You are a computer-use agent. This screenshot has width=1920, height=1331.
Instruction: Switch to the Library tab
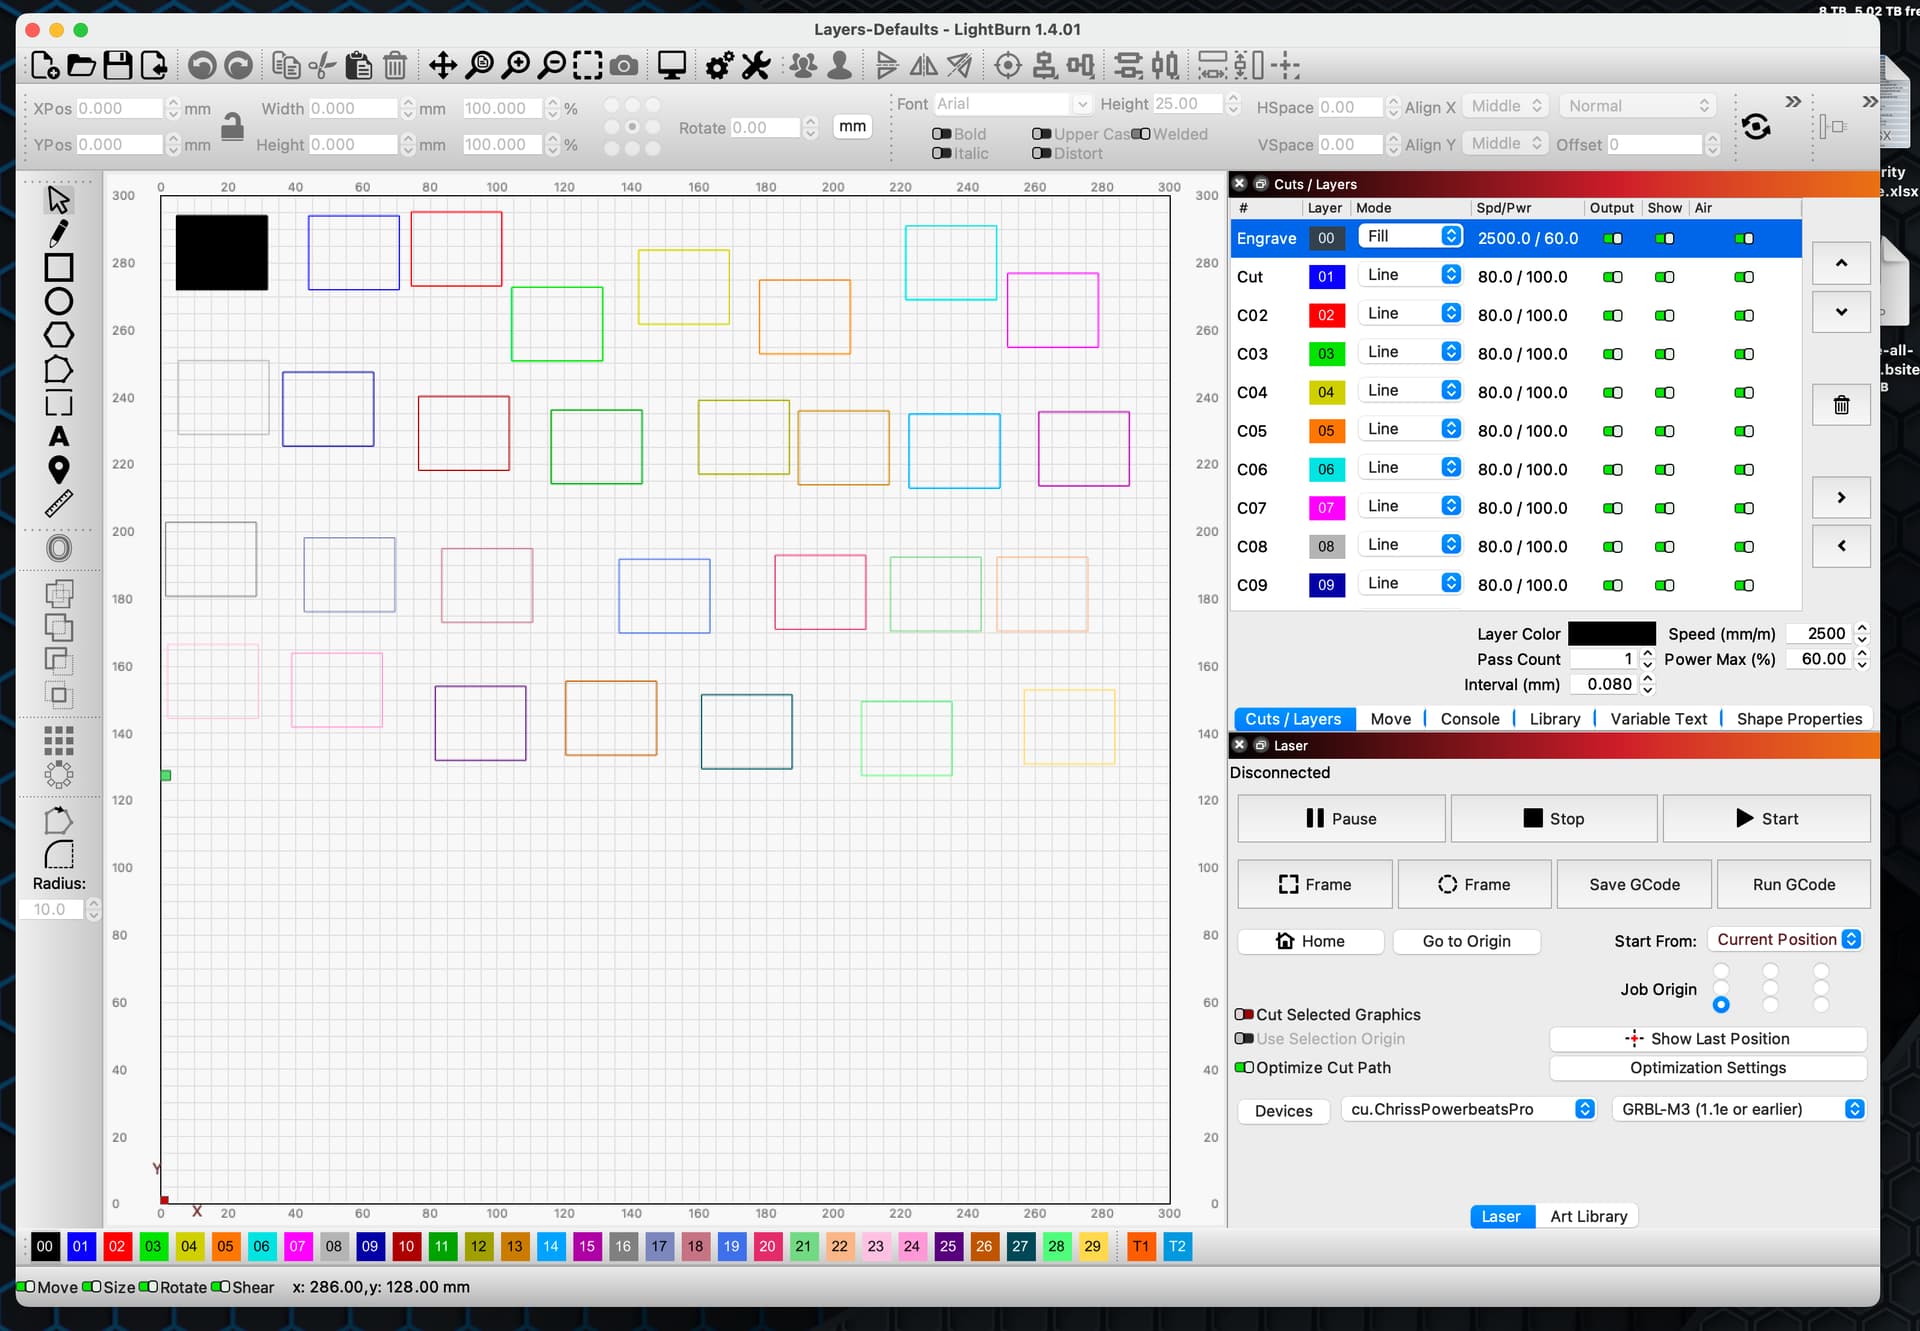[x=1554, y=719]
